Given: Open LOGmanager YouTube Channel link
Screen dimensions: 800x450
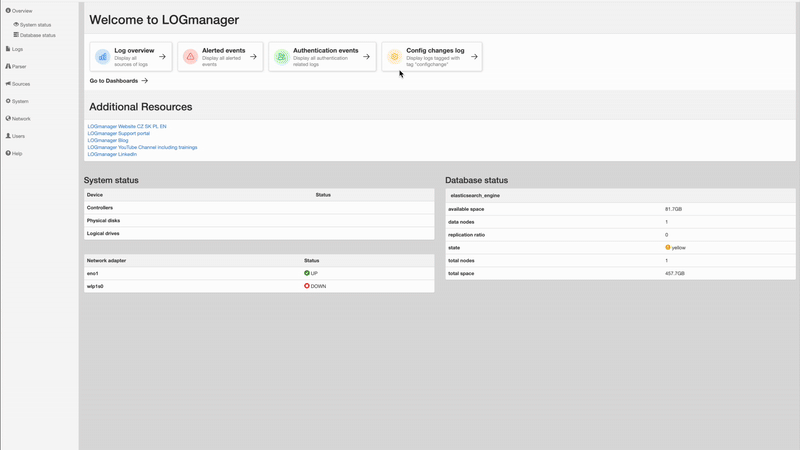Looking at the screenshot, I should pos(142,147).
